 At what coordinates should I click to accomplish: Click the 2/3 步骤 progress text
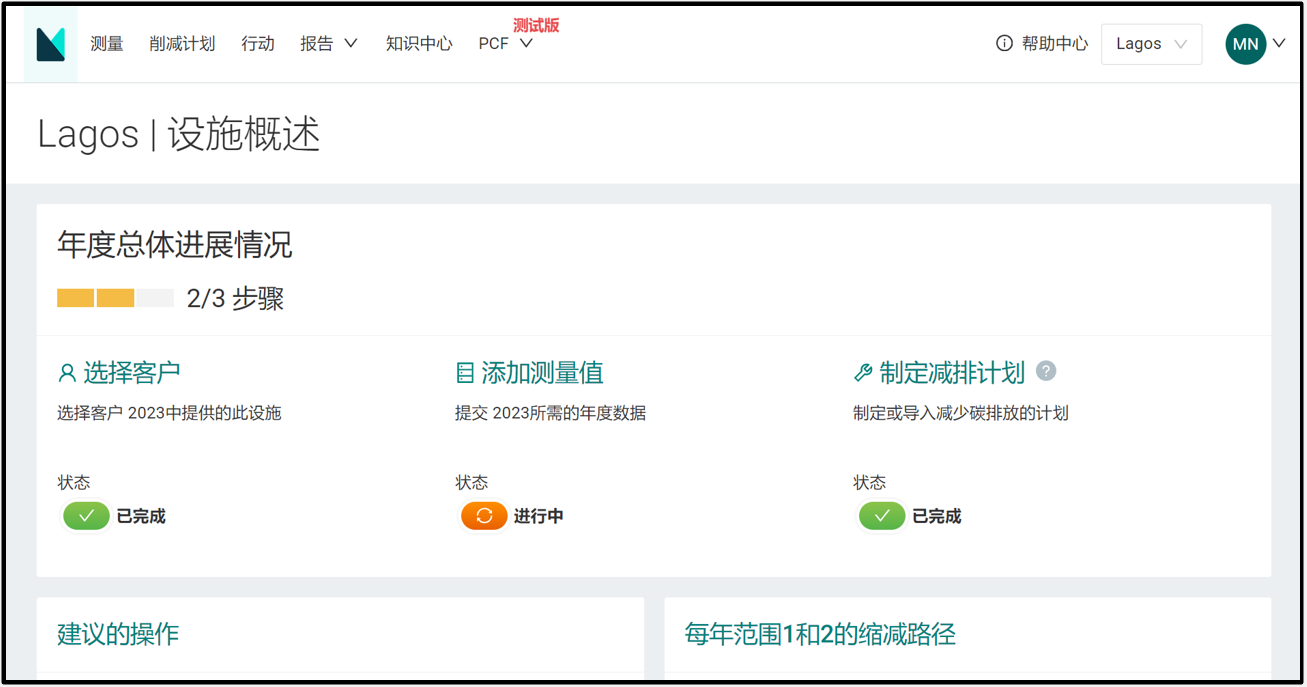235,298
